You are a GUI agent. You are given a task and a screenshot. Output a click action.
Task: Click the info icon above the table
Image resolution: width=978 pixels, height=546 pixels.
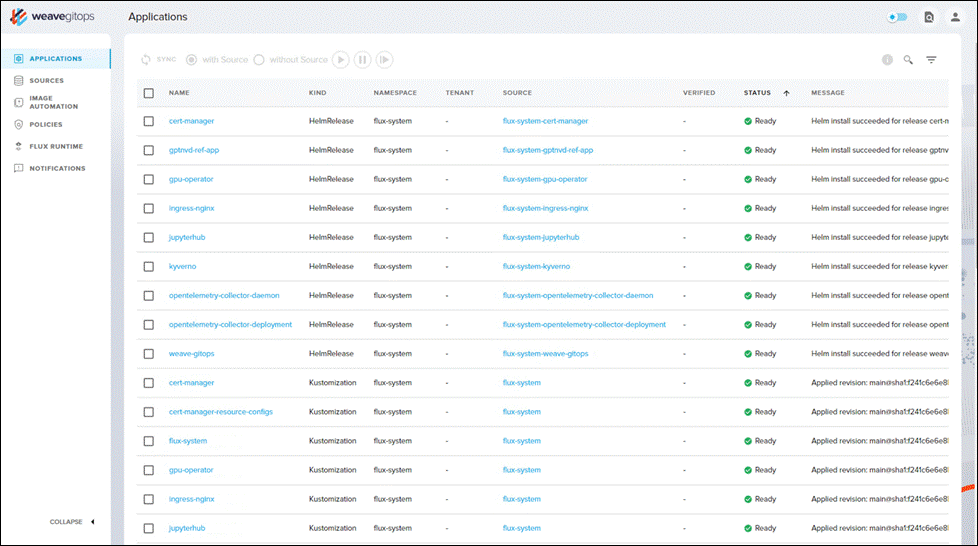coord(887,60)
